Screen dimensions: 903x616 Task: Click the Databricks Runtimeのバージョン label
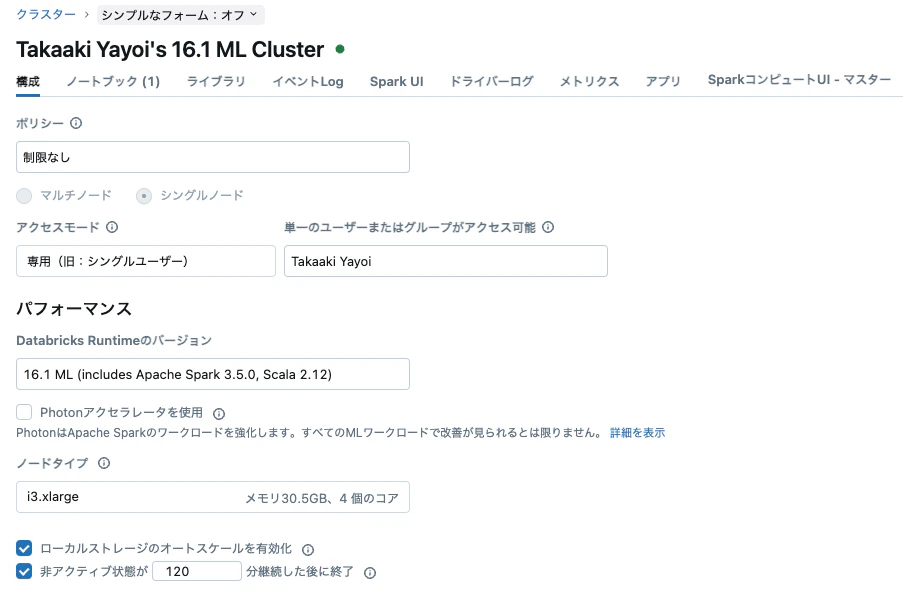pyautogui.click(x=114, y=341)
